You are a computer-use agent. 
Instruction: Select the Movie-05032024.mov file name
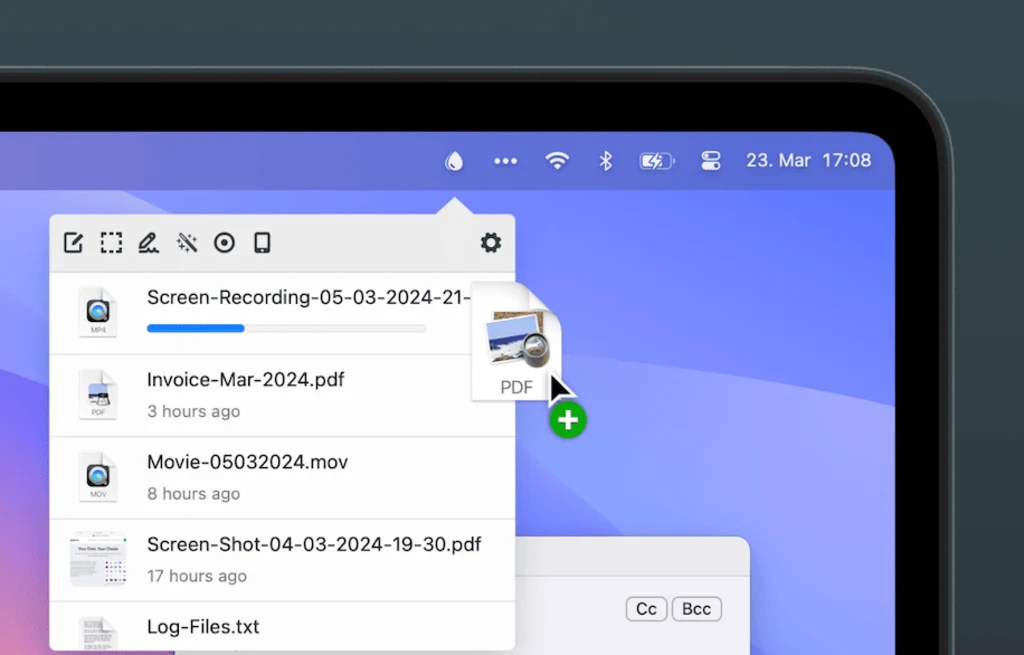coord(248,462)
